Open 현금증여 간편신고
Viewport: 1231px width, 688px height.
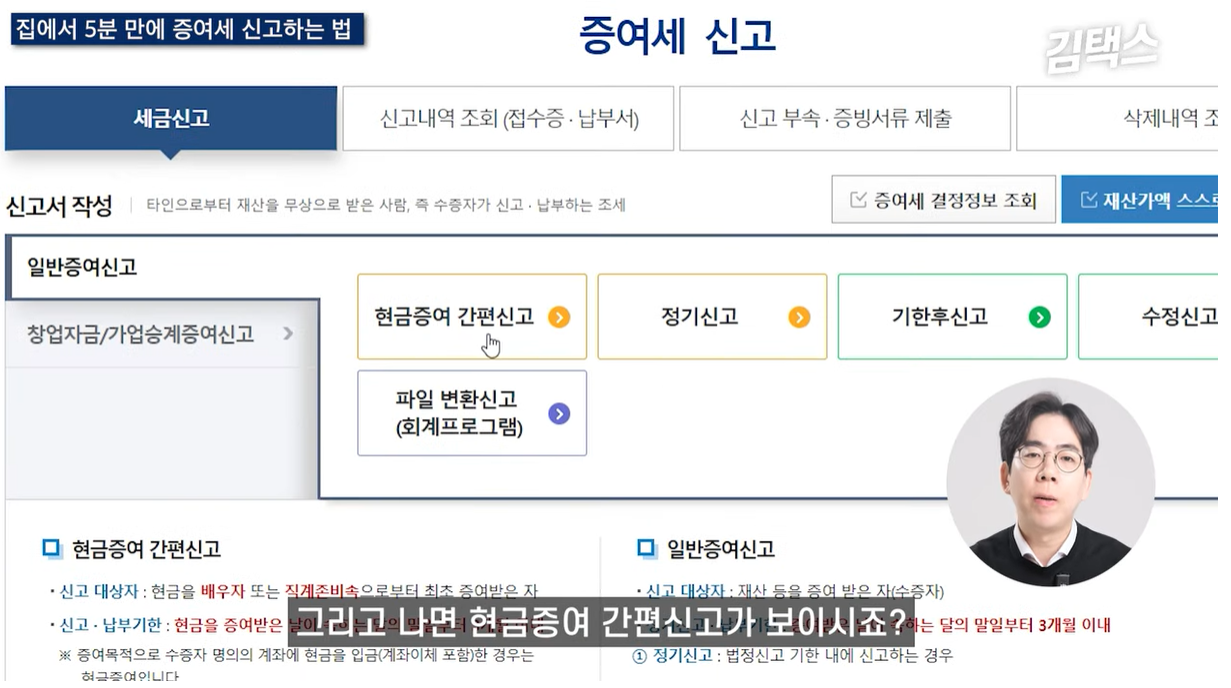tap(471, 316)
